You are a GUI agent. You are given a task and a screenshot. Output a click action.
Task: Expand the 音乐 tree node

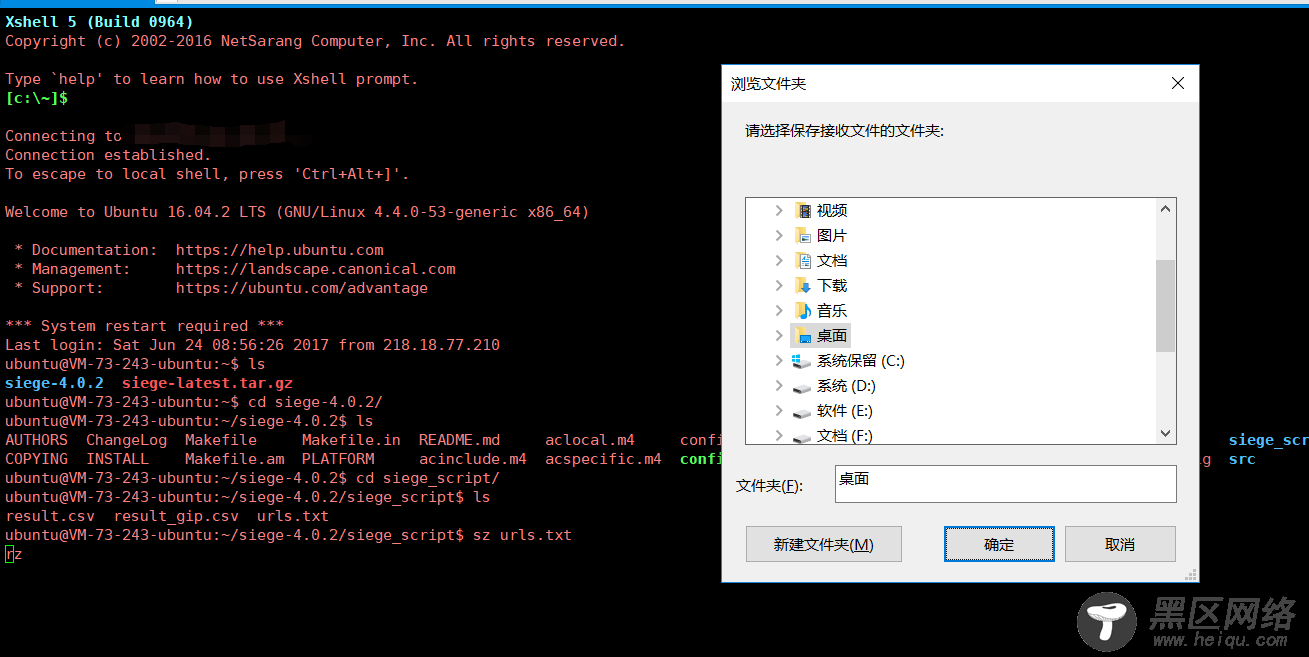779,310
